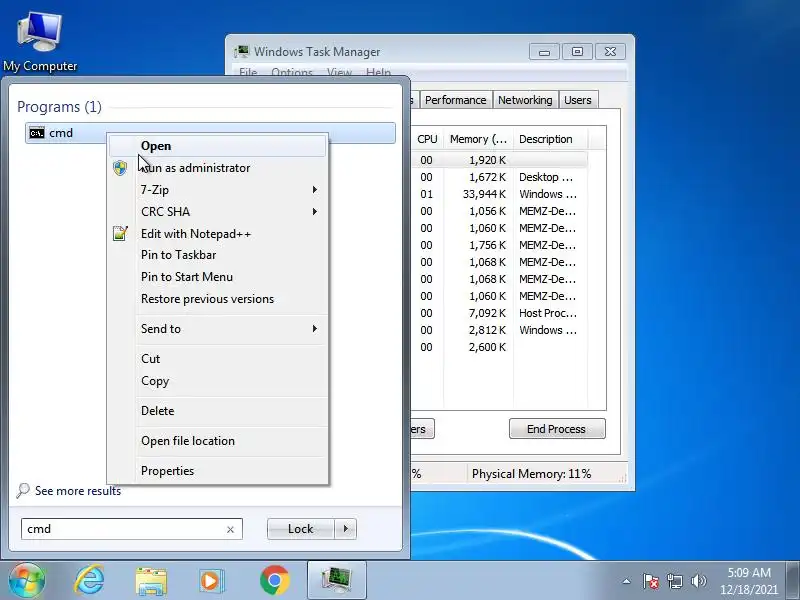Image resolution: width=800 pixels, height=600 pixels.
Task: Click the Task Manager title bar icon
Action: point(241,52)
